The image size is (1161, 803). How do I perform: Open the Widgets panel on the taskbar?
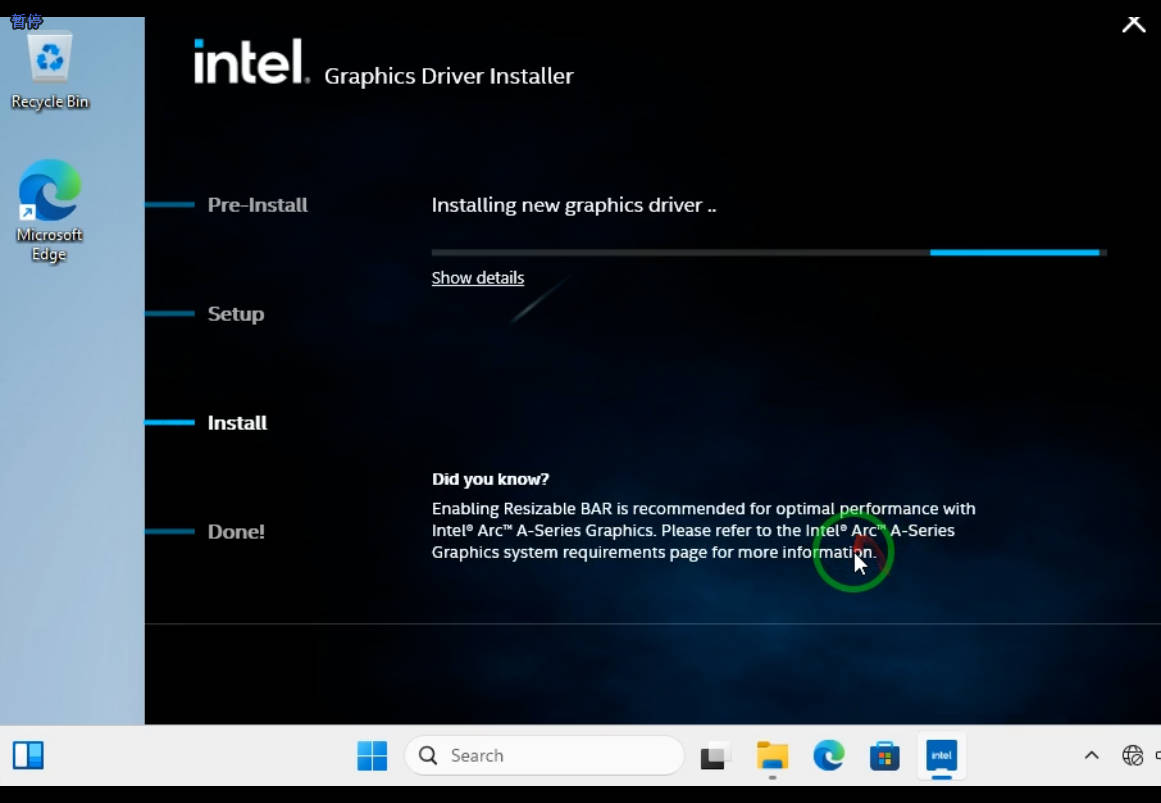point(29,756)
